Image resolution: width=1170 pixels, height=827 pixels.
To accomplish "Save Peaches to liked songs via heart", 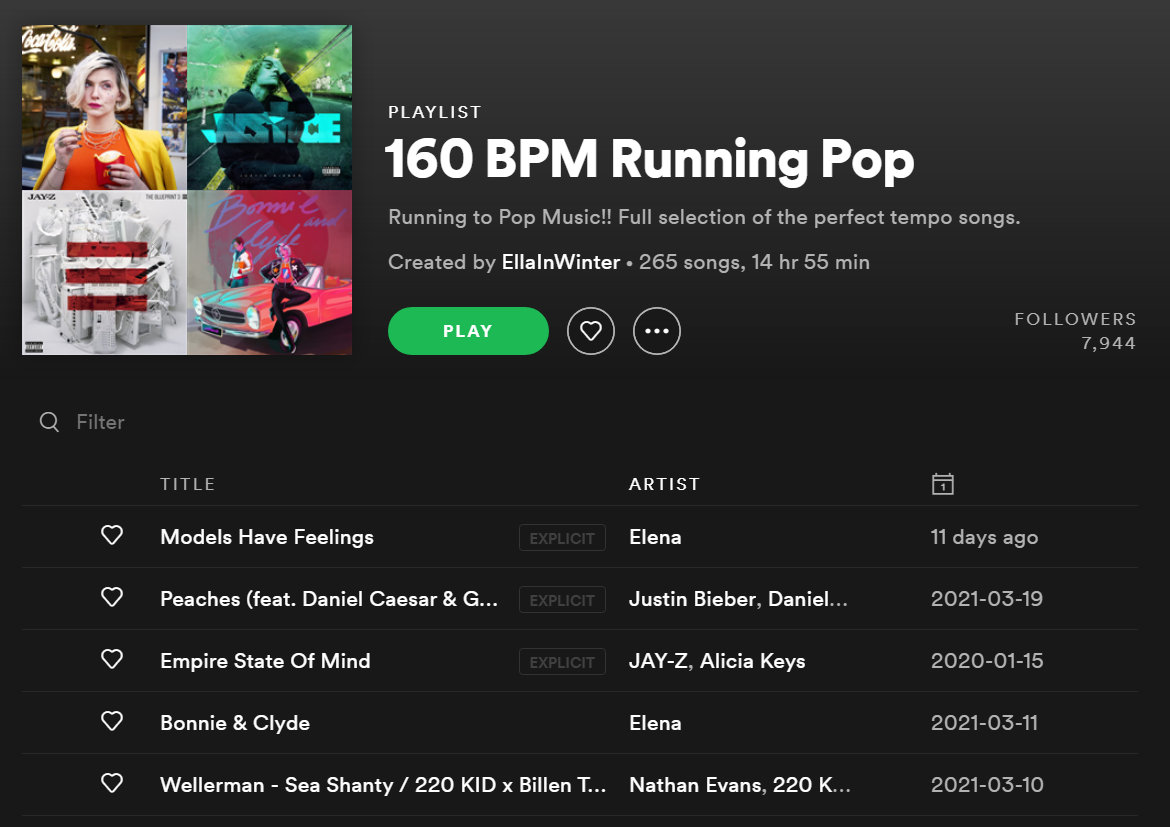I will point(112,598).
